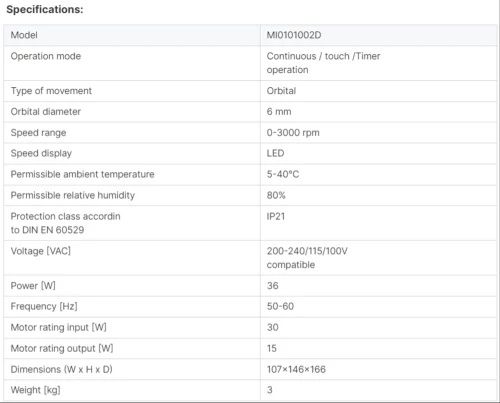Image resolution: width=500 pixels, height=403 pixels.
Task: Click the Type of movement label
Action: click(x=51, y=91)
